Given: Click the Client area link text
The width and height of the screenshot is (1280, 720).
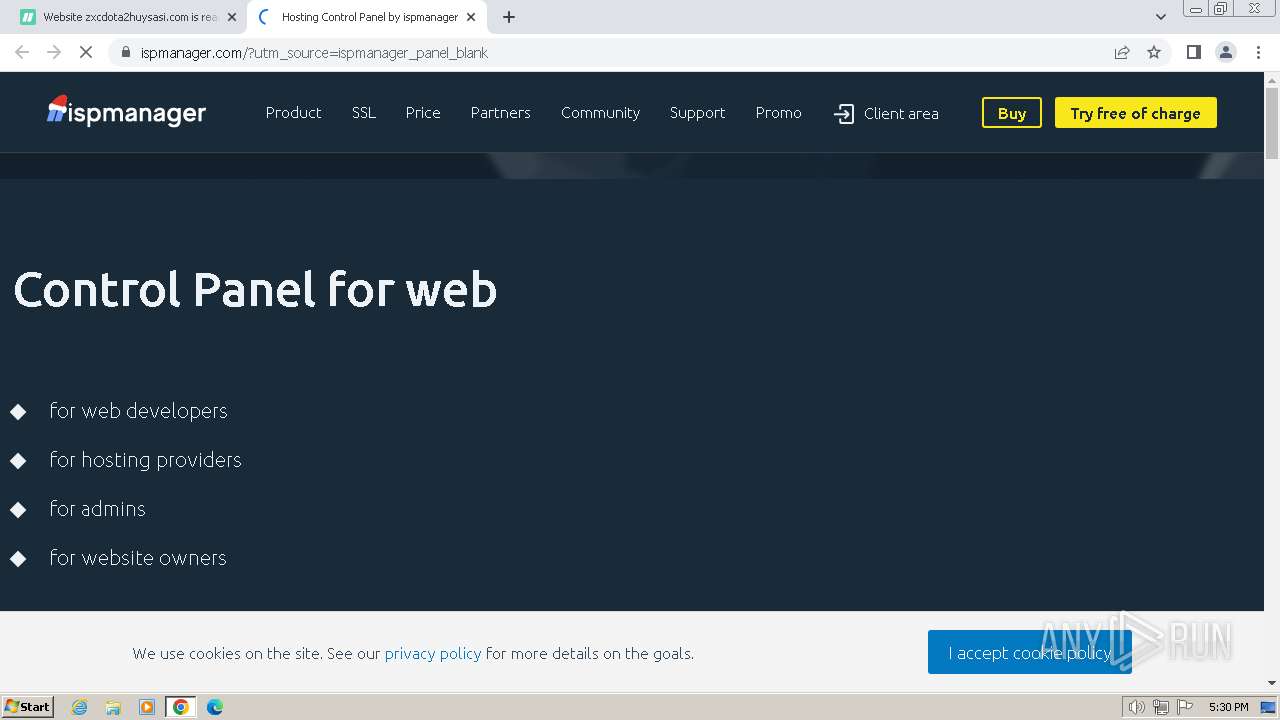Looking at the screenshot, I should click(901, 114).
